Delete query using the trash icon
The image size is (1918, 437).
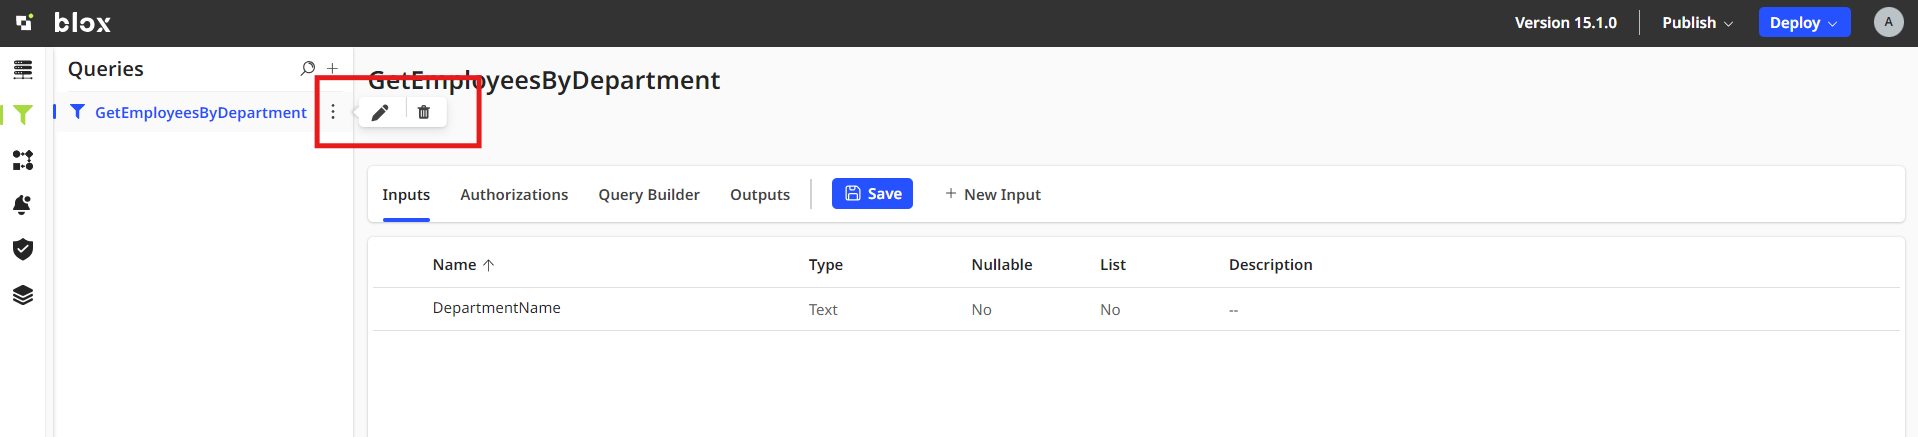(x=424, y=113)
